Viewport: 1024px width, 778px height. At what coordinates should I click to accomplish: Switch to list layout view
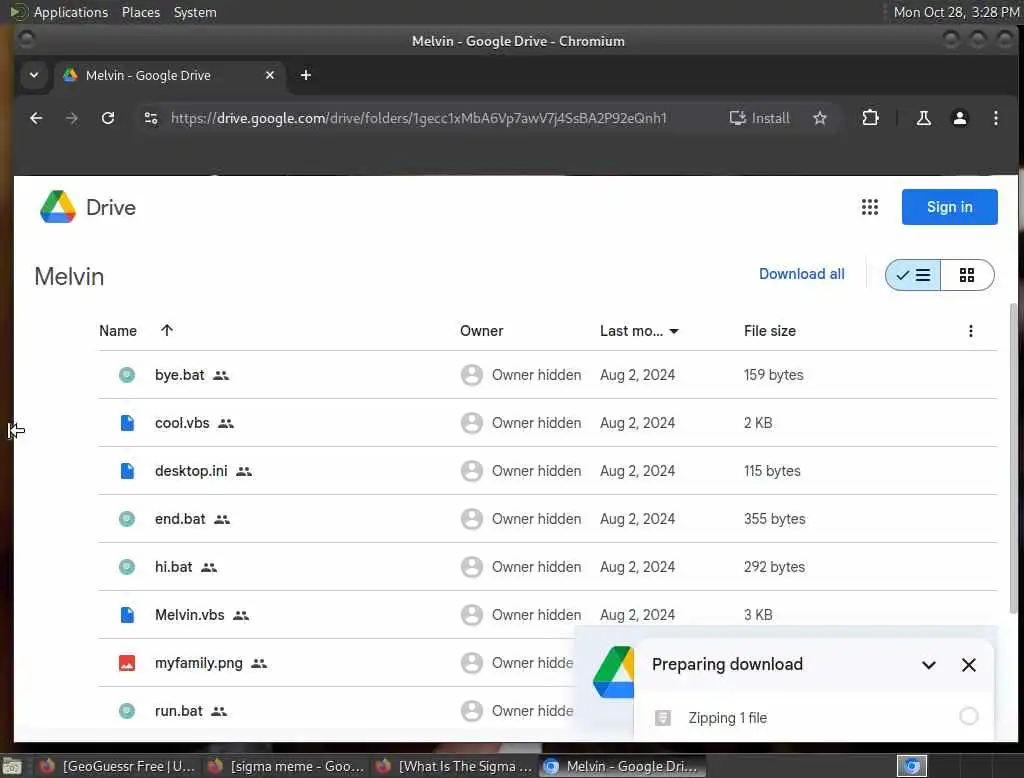(913, 275)
